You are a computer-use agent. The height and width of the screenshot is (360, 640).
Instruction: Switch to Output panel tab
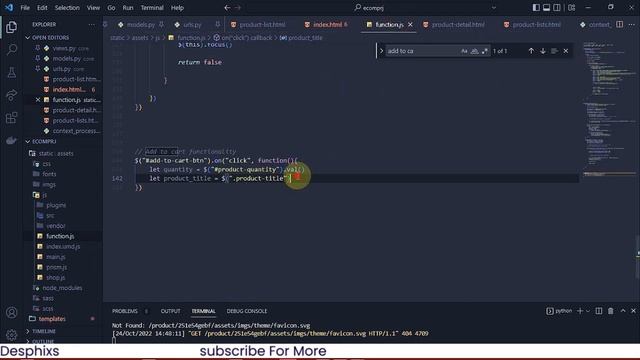[x=170, y=311]
